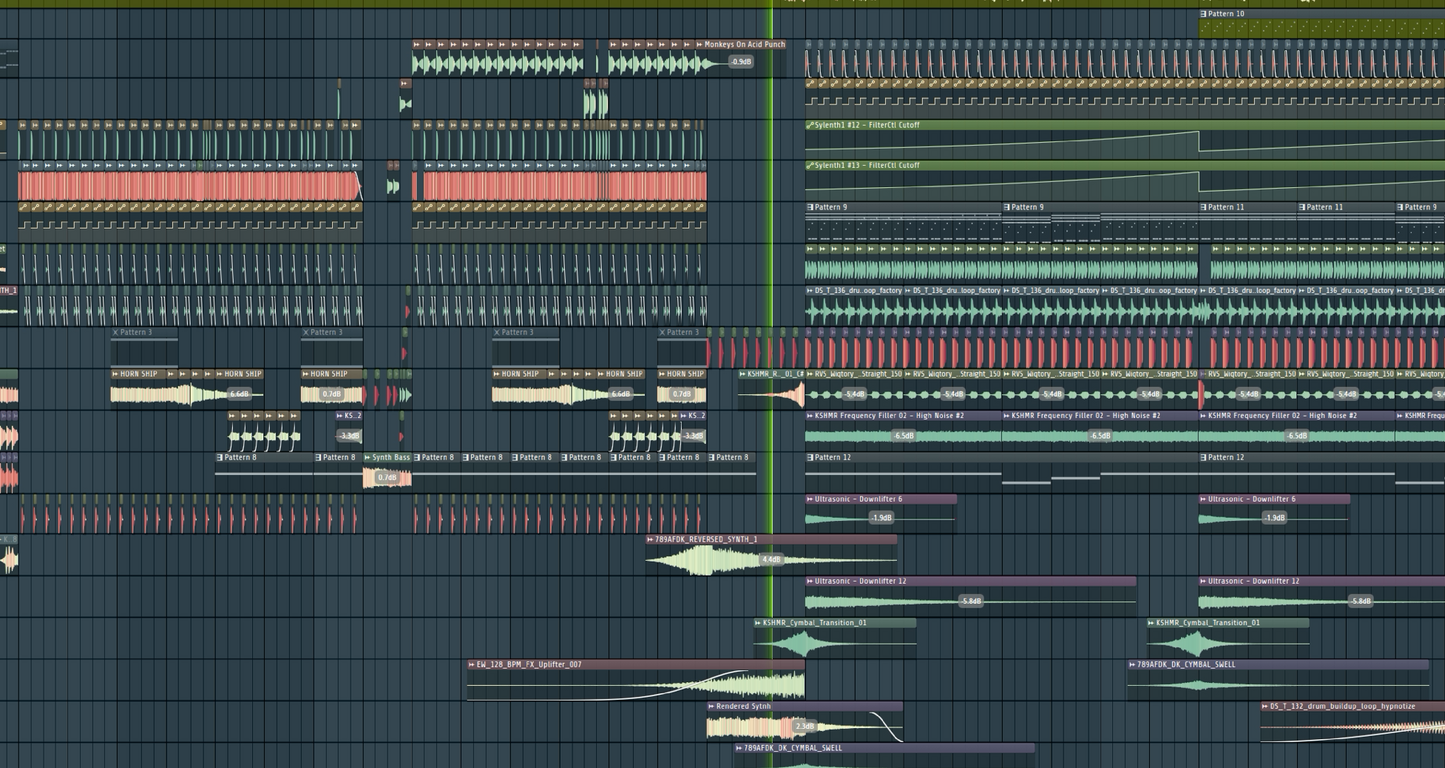
Task: Click the drop point in Sylenth1 #12 automation envelope
Action: pos(1199,141)
